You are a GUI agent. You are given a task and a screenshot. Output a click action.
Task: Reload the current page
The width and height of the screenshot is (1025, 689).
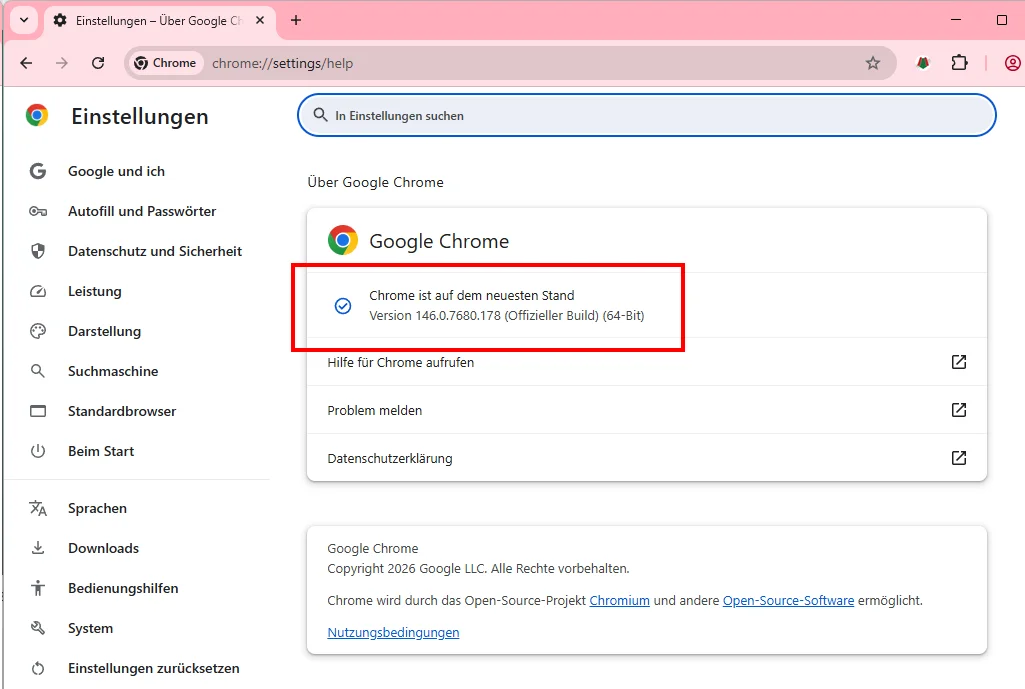[x=98, y=63]
